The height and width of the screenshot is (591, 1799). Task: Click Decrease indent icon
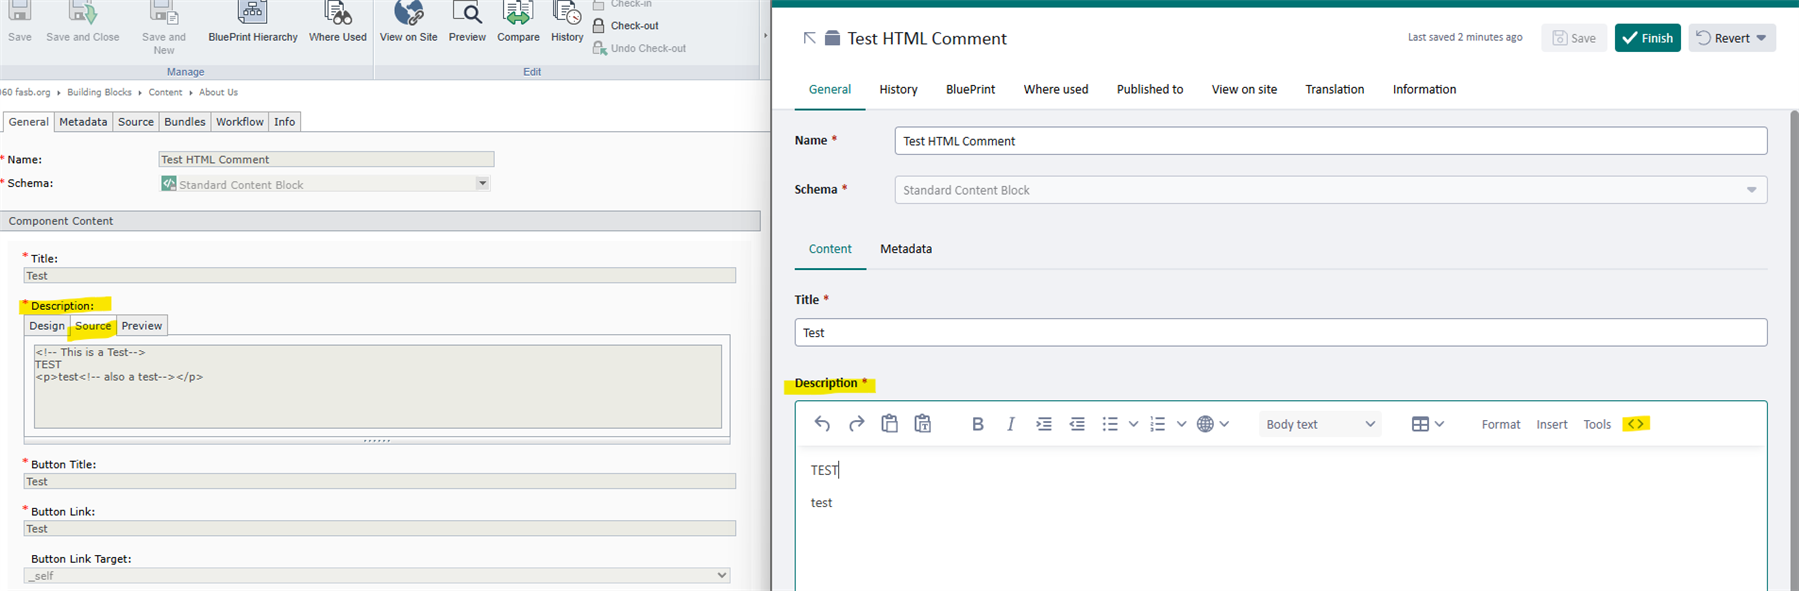1077,424
